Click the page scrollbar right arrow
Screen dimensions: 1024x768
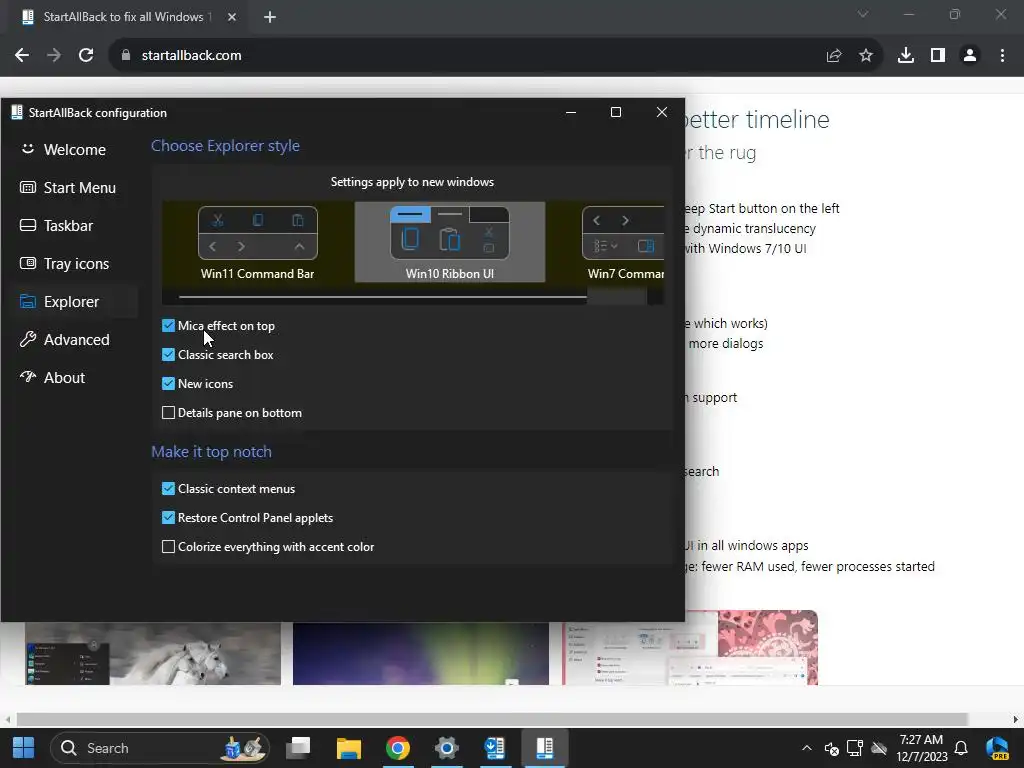[x=1016, y=719]
